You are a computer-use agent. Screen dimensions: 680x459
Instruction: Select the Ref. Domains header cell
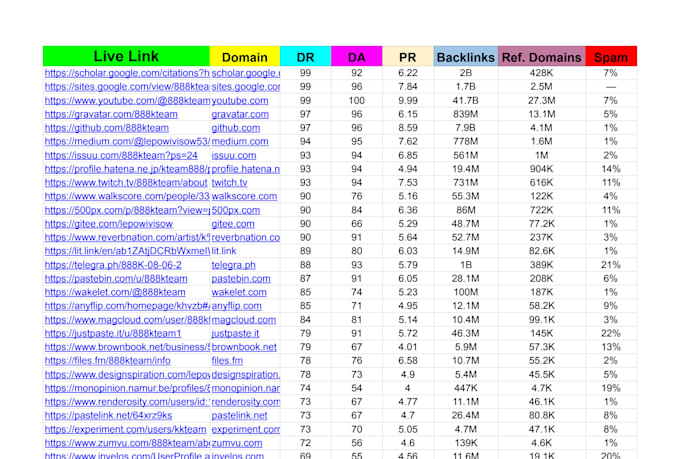tap(542, 56)
